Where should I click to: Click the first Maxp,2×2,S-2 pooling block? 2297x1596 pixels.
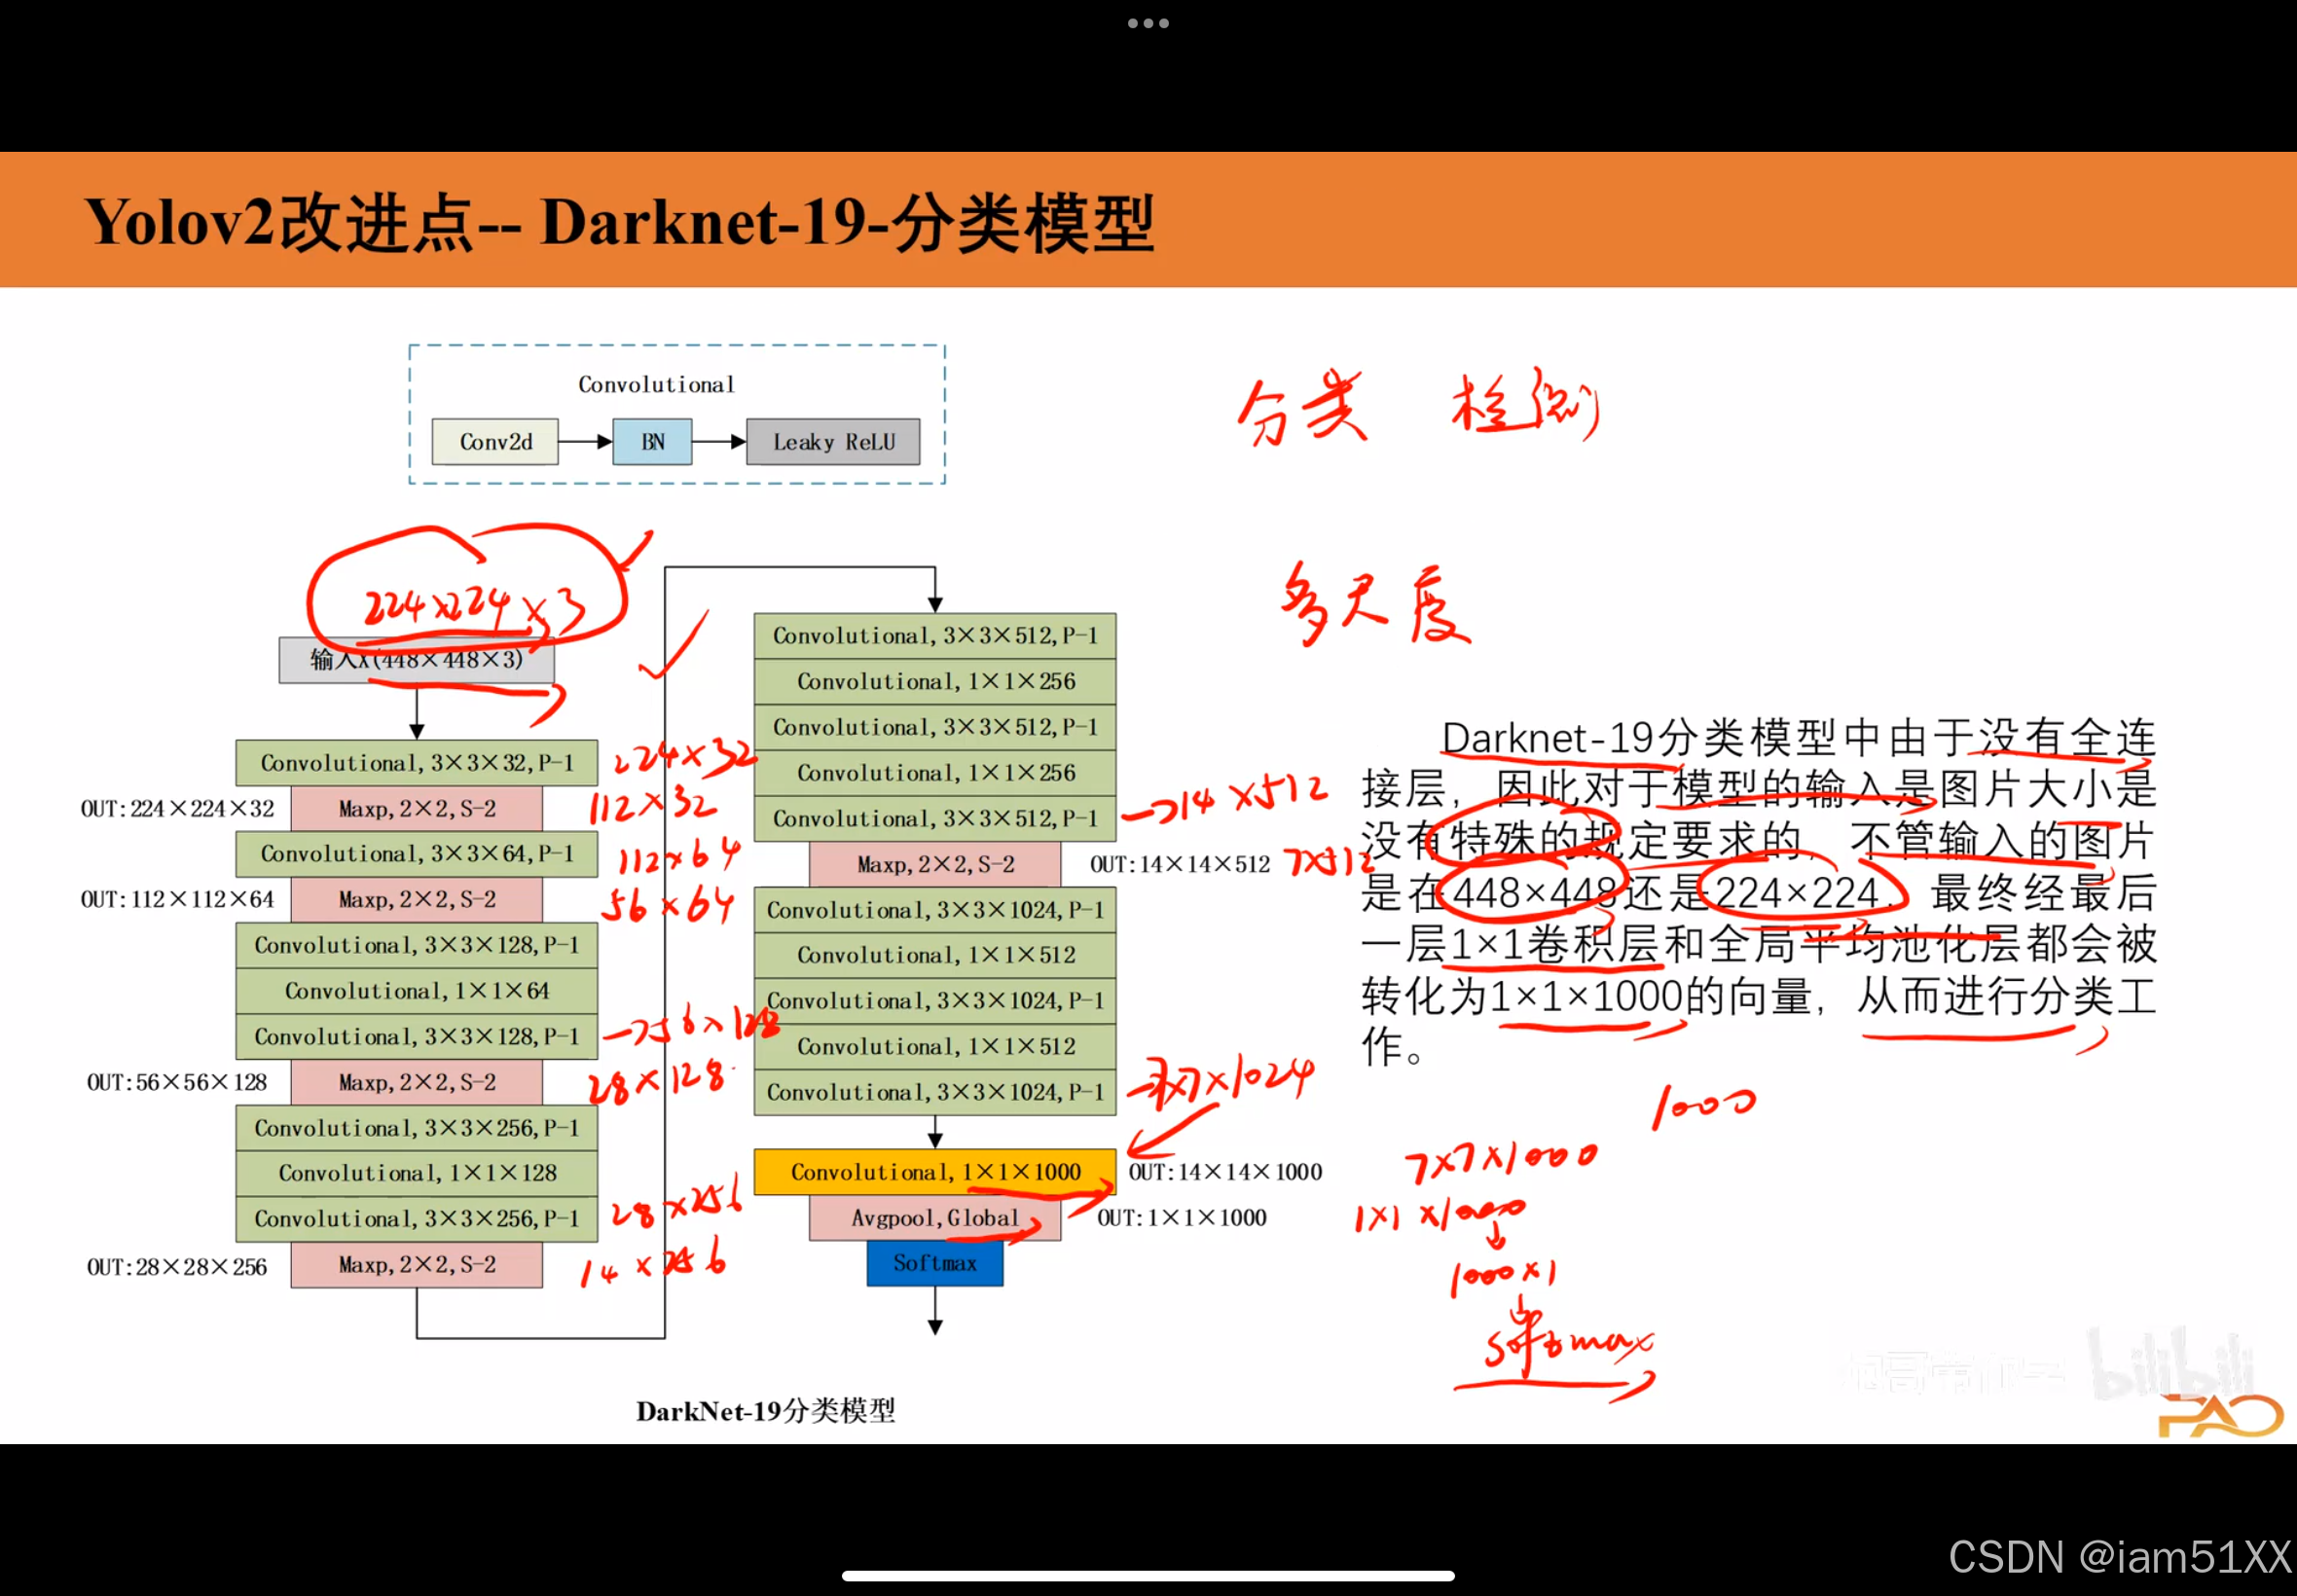pos(416,808)
